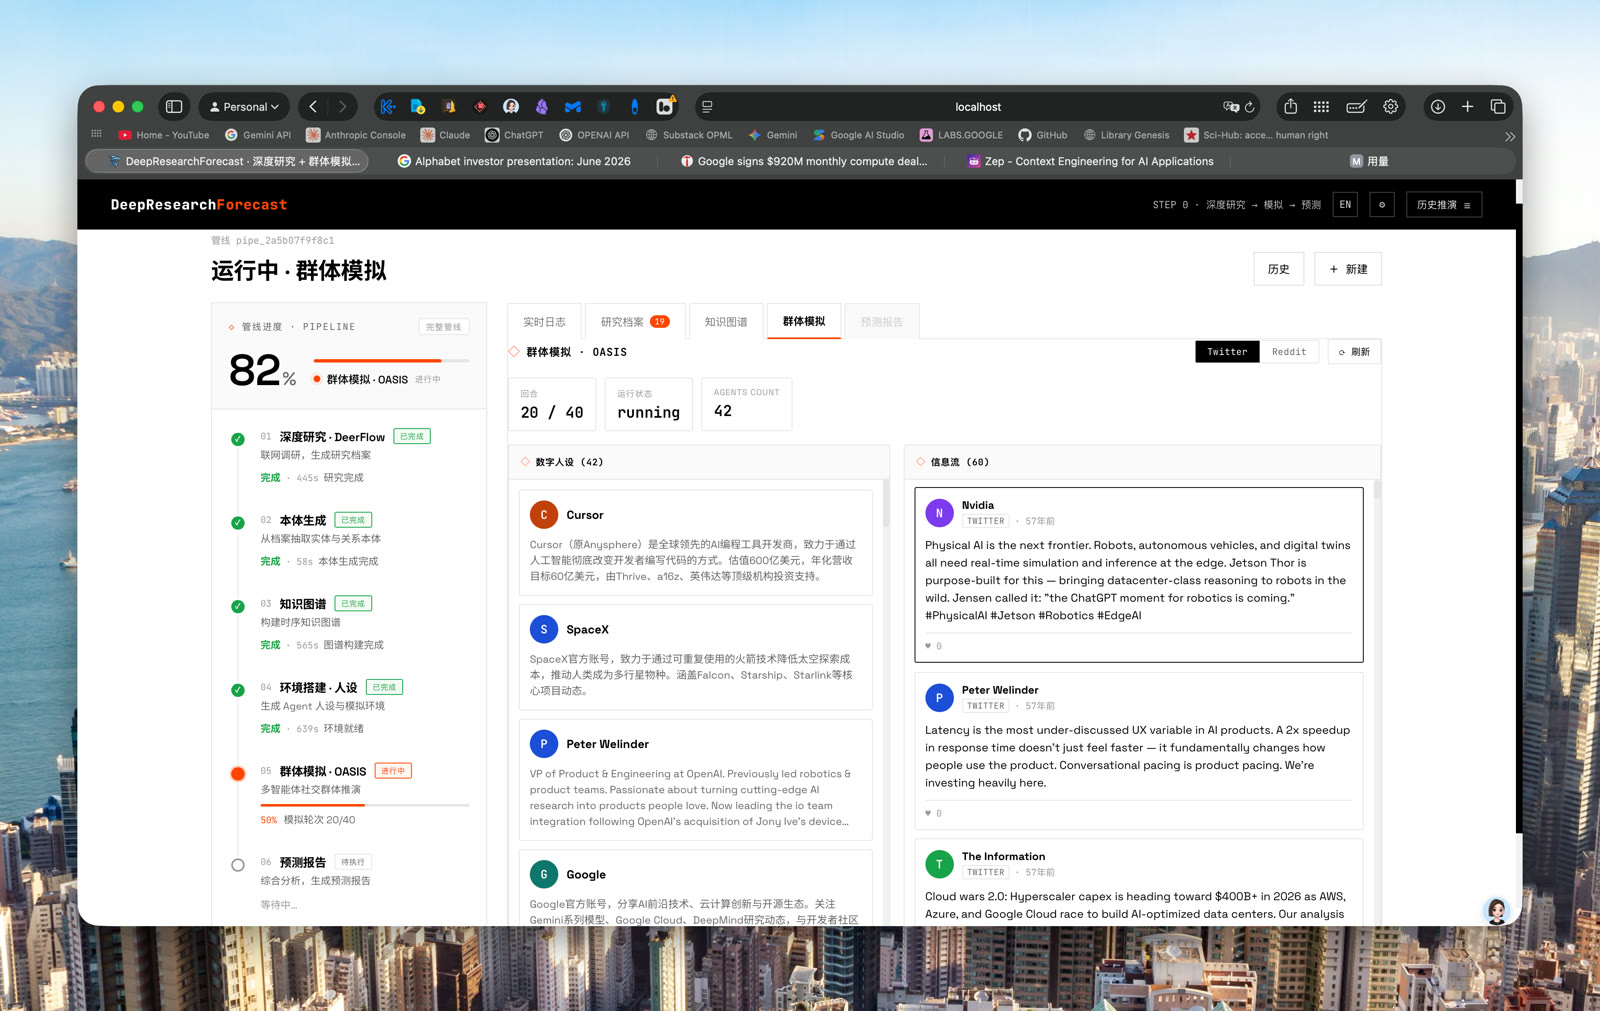Click the DeepResearchForecast logo
This screenshot has width=1600, height=1011.
199,205
